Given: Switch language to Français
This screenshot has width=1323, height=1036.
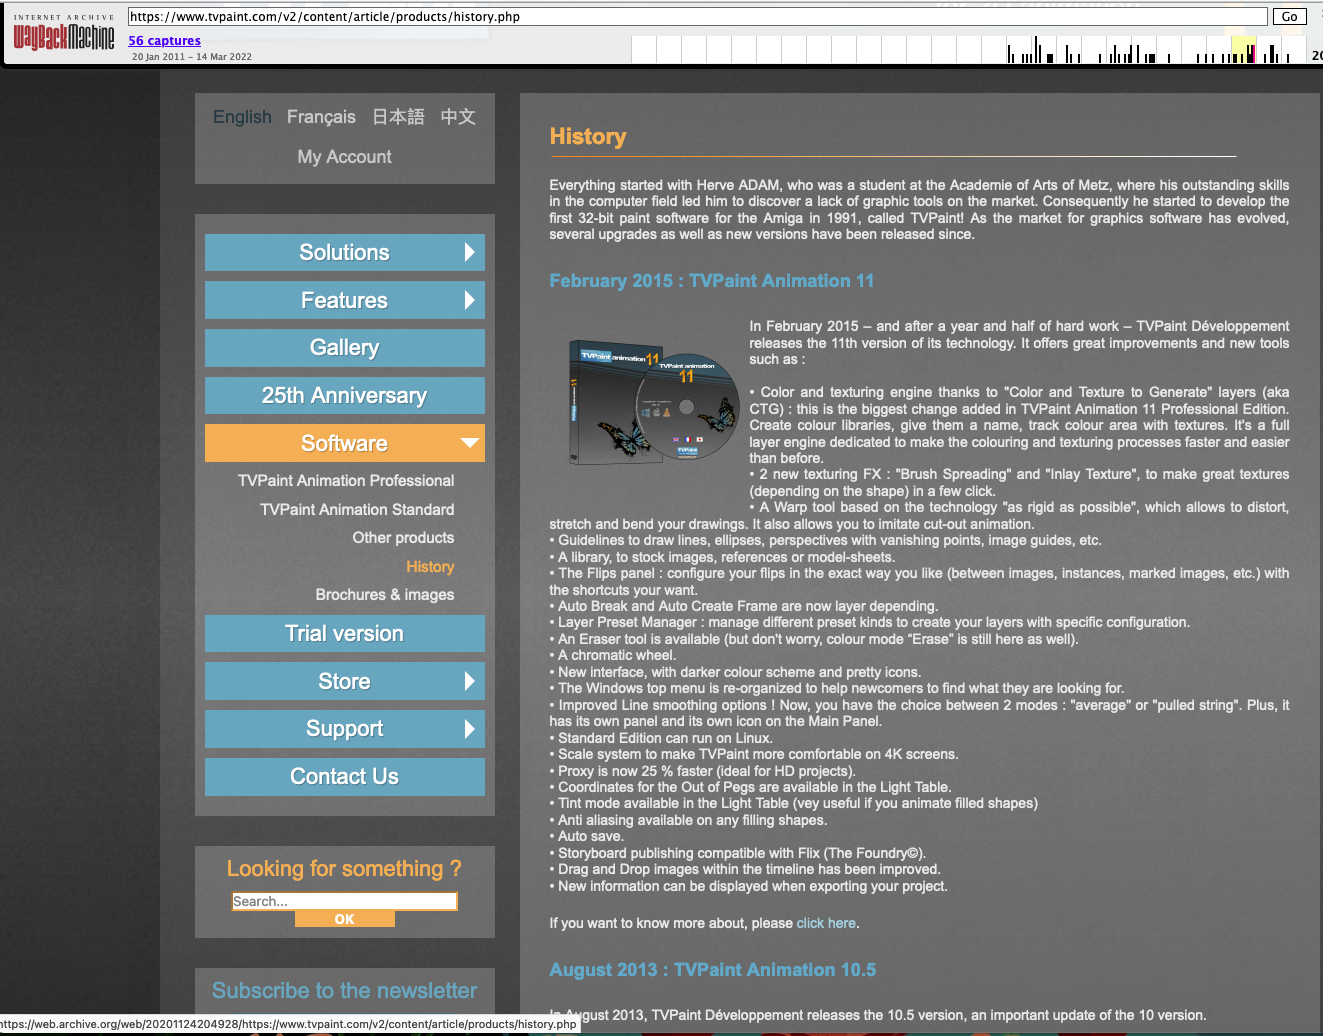Looking at the screenshot, I should [x=321, y=117].
